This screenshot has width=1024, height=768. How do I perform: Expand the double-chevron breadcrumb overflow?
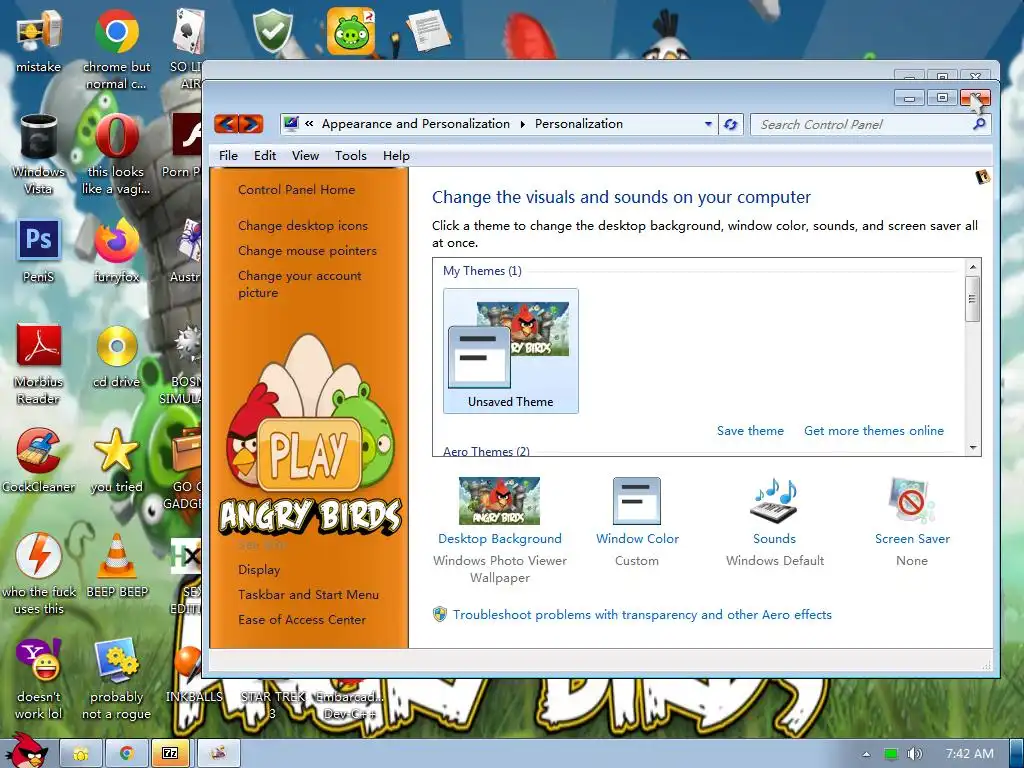point(310,123)
